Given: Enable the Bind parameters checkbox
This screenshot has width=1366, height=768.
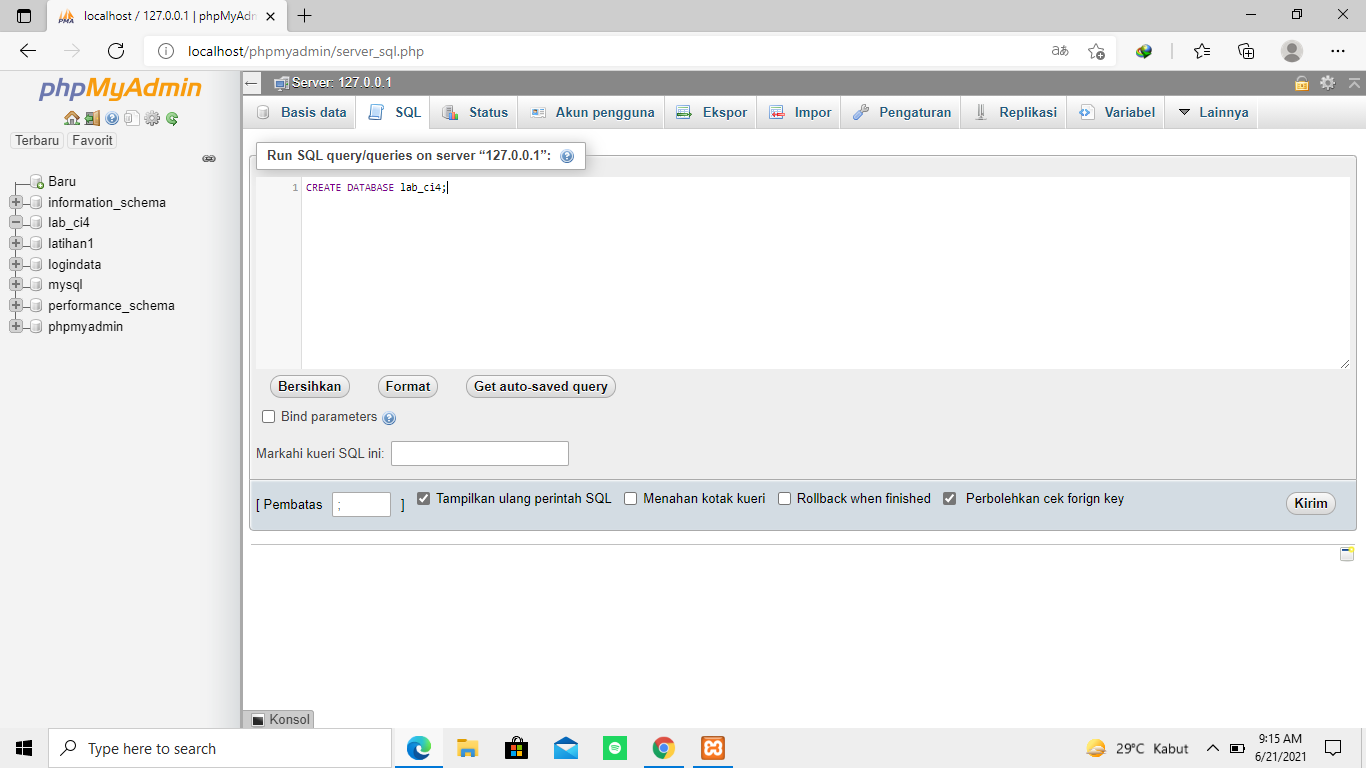Looking at the screenshot, I should (x=268, y=417).
